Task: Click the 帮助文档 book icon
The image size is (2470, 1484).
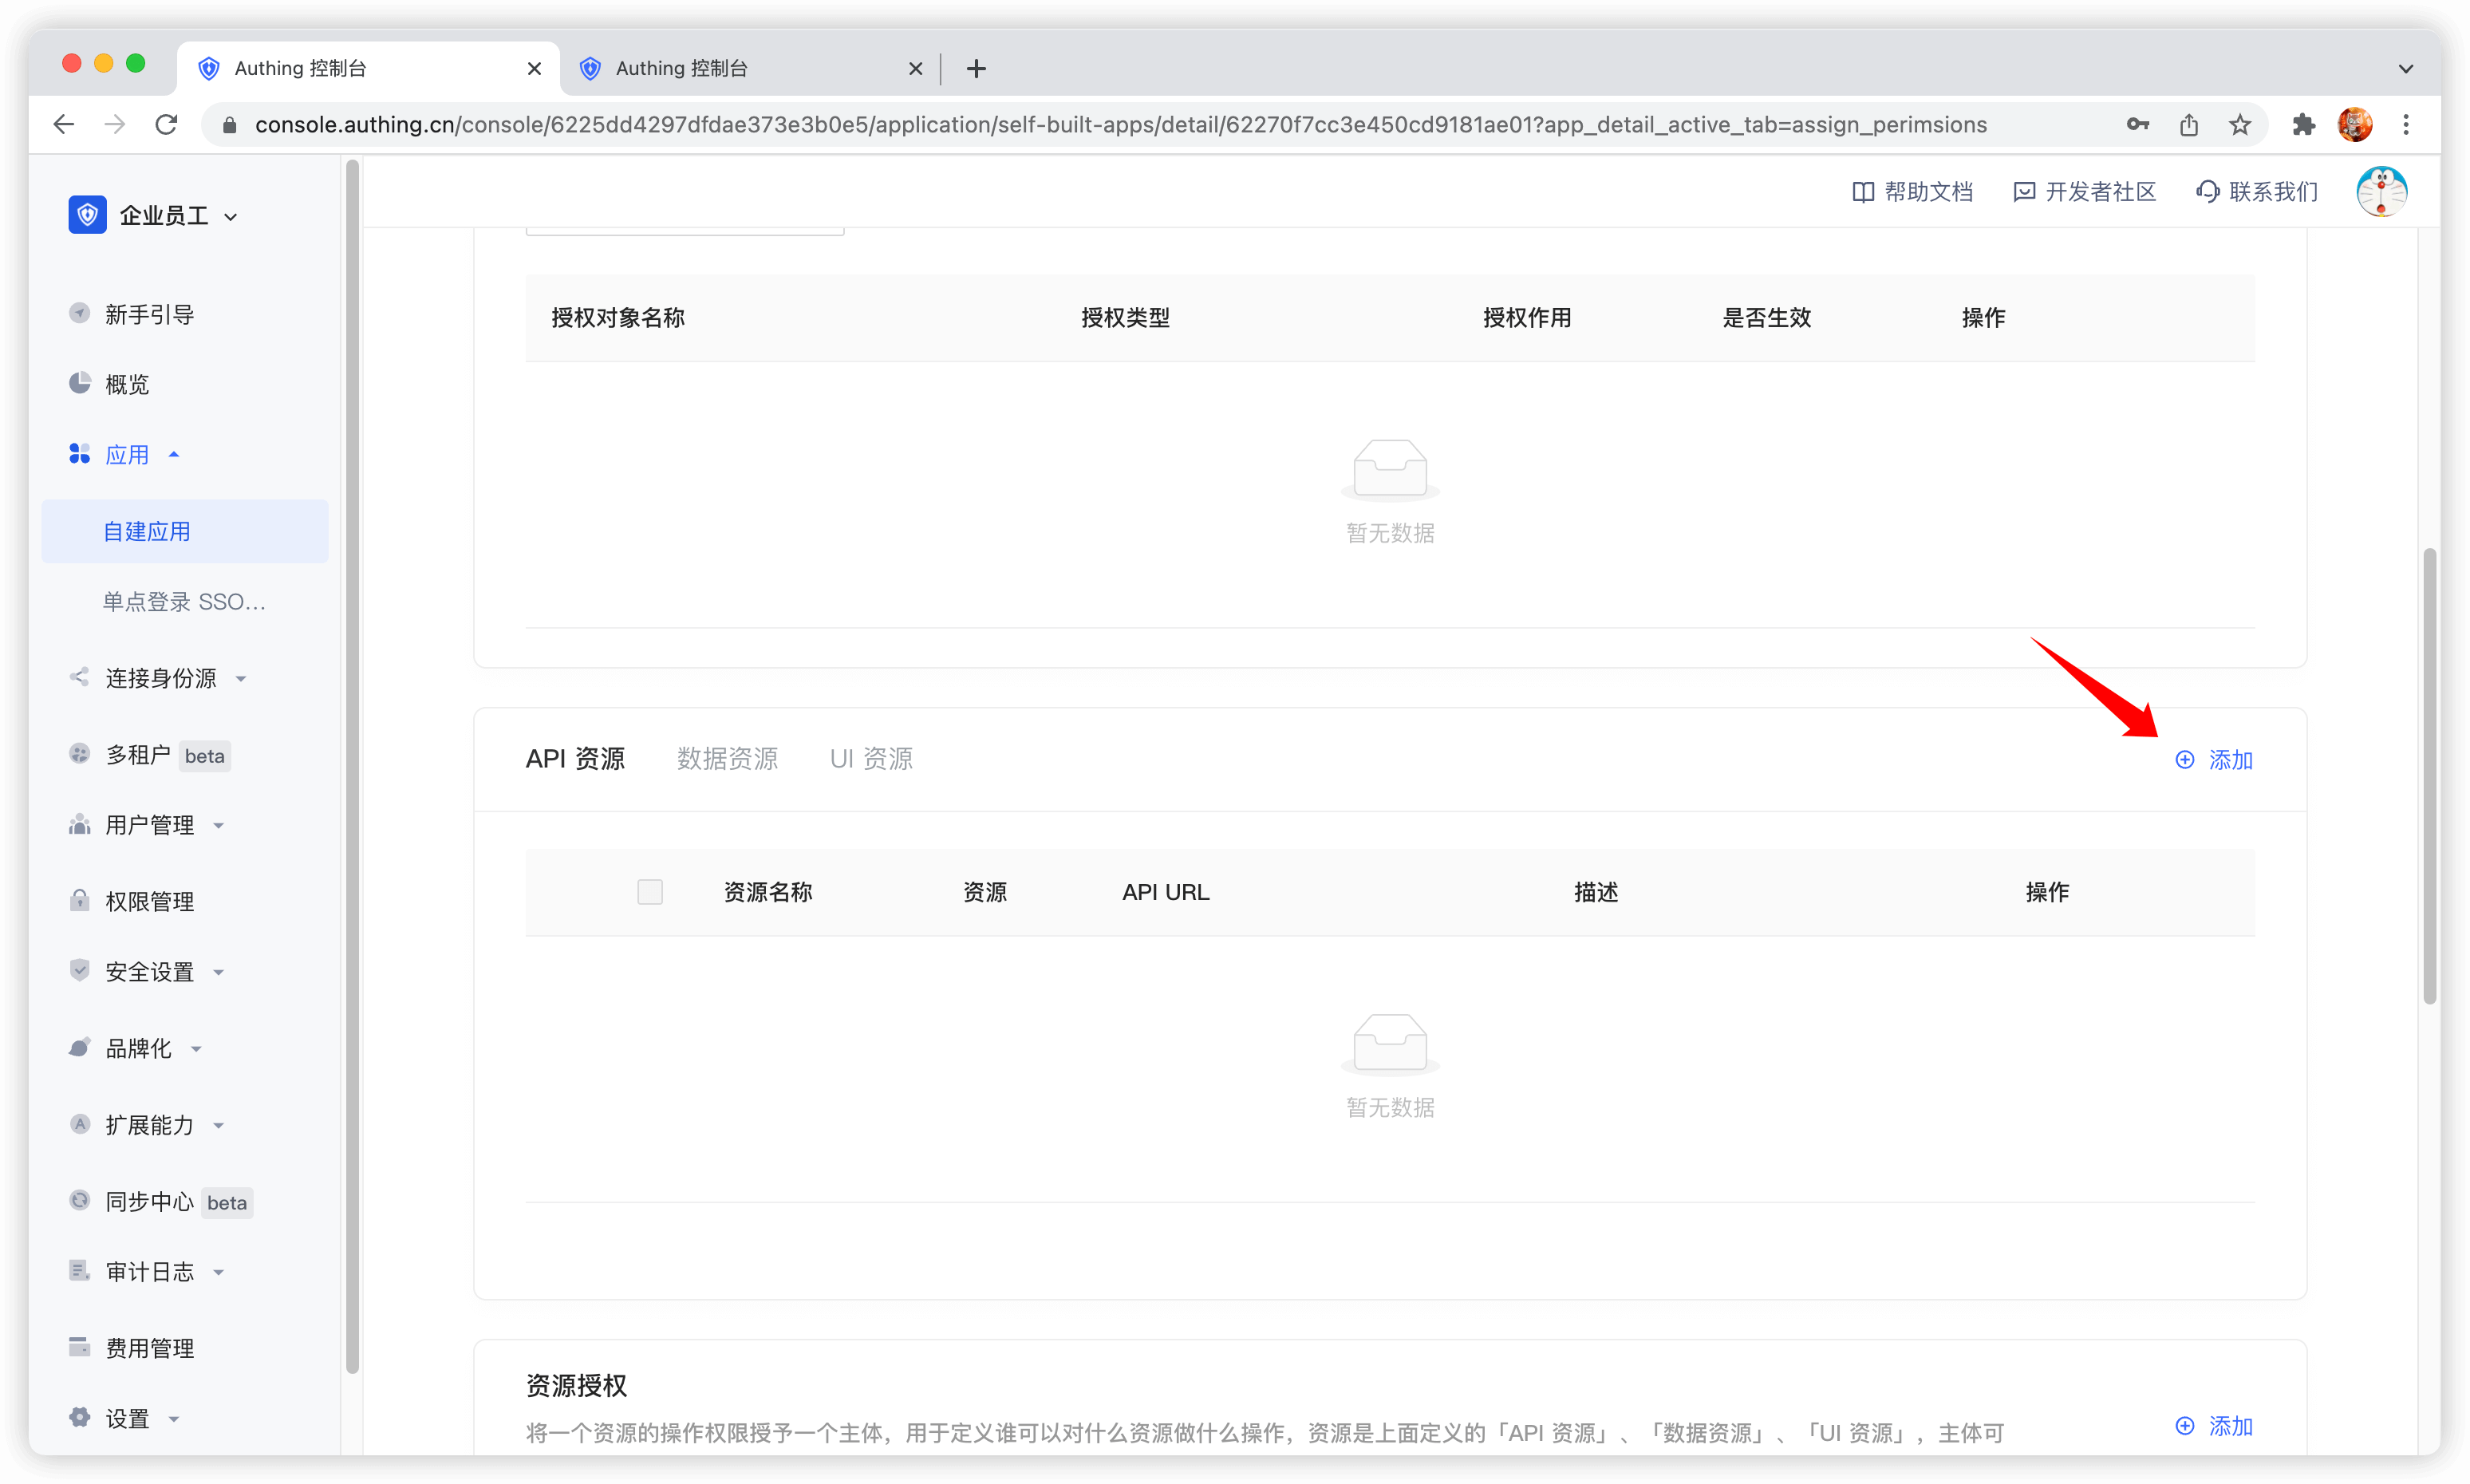Action: [1862, 192]
